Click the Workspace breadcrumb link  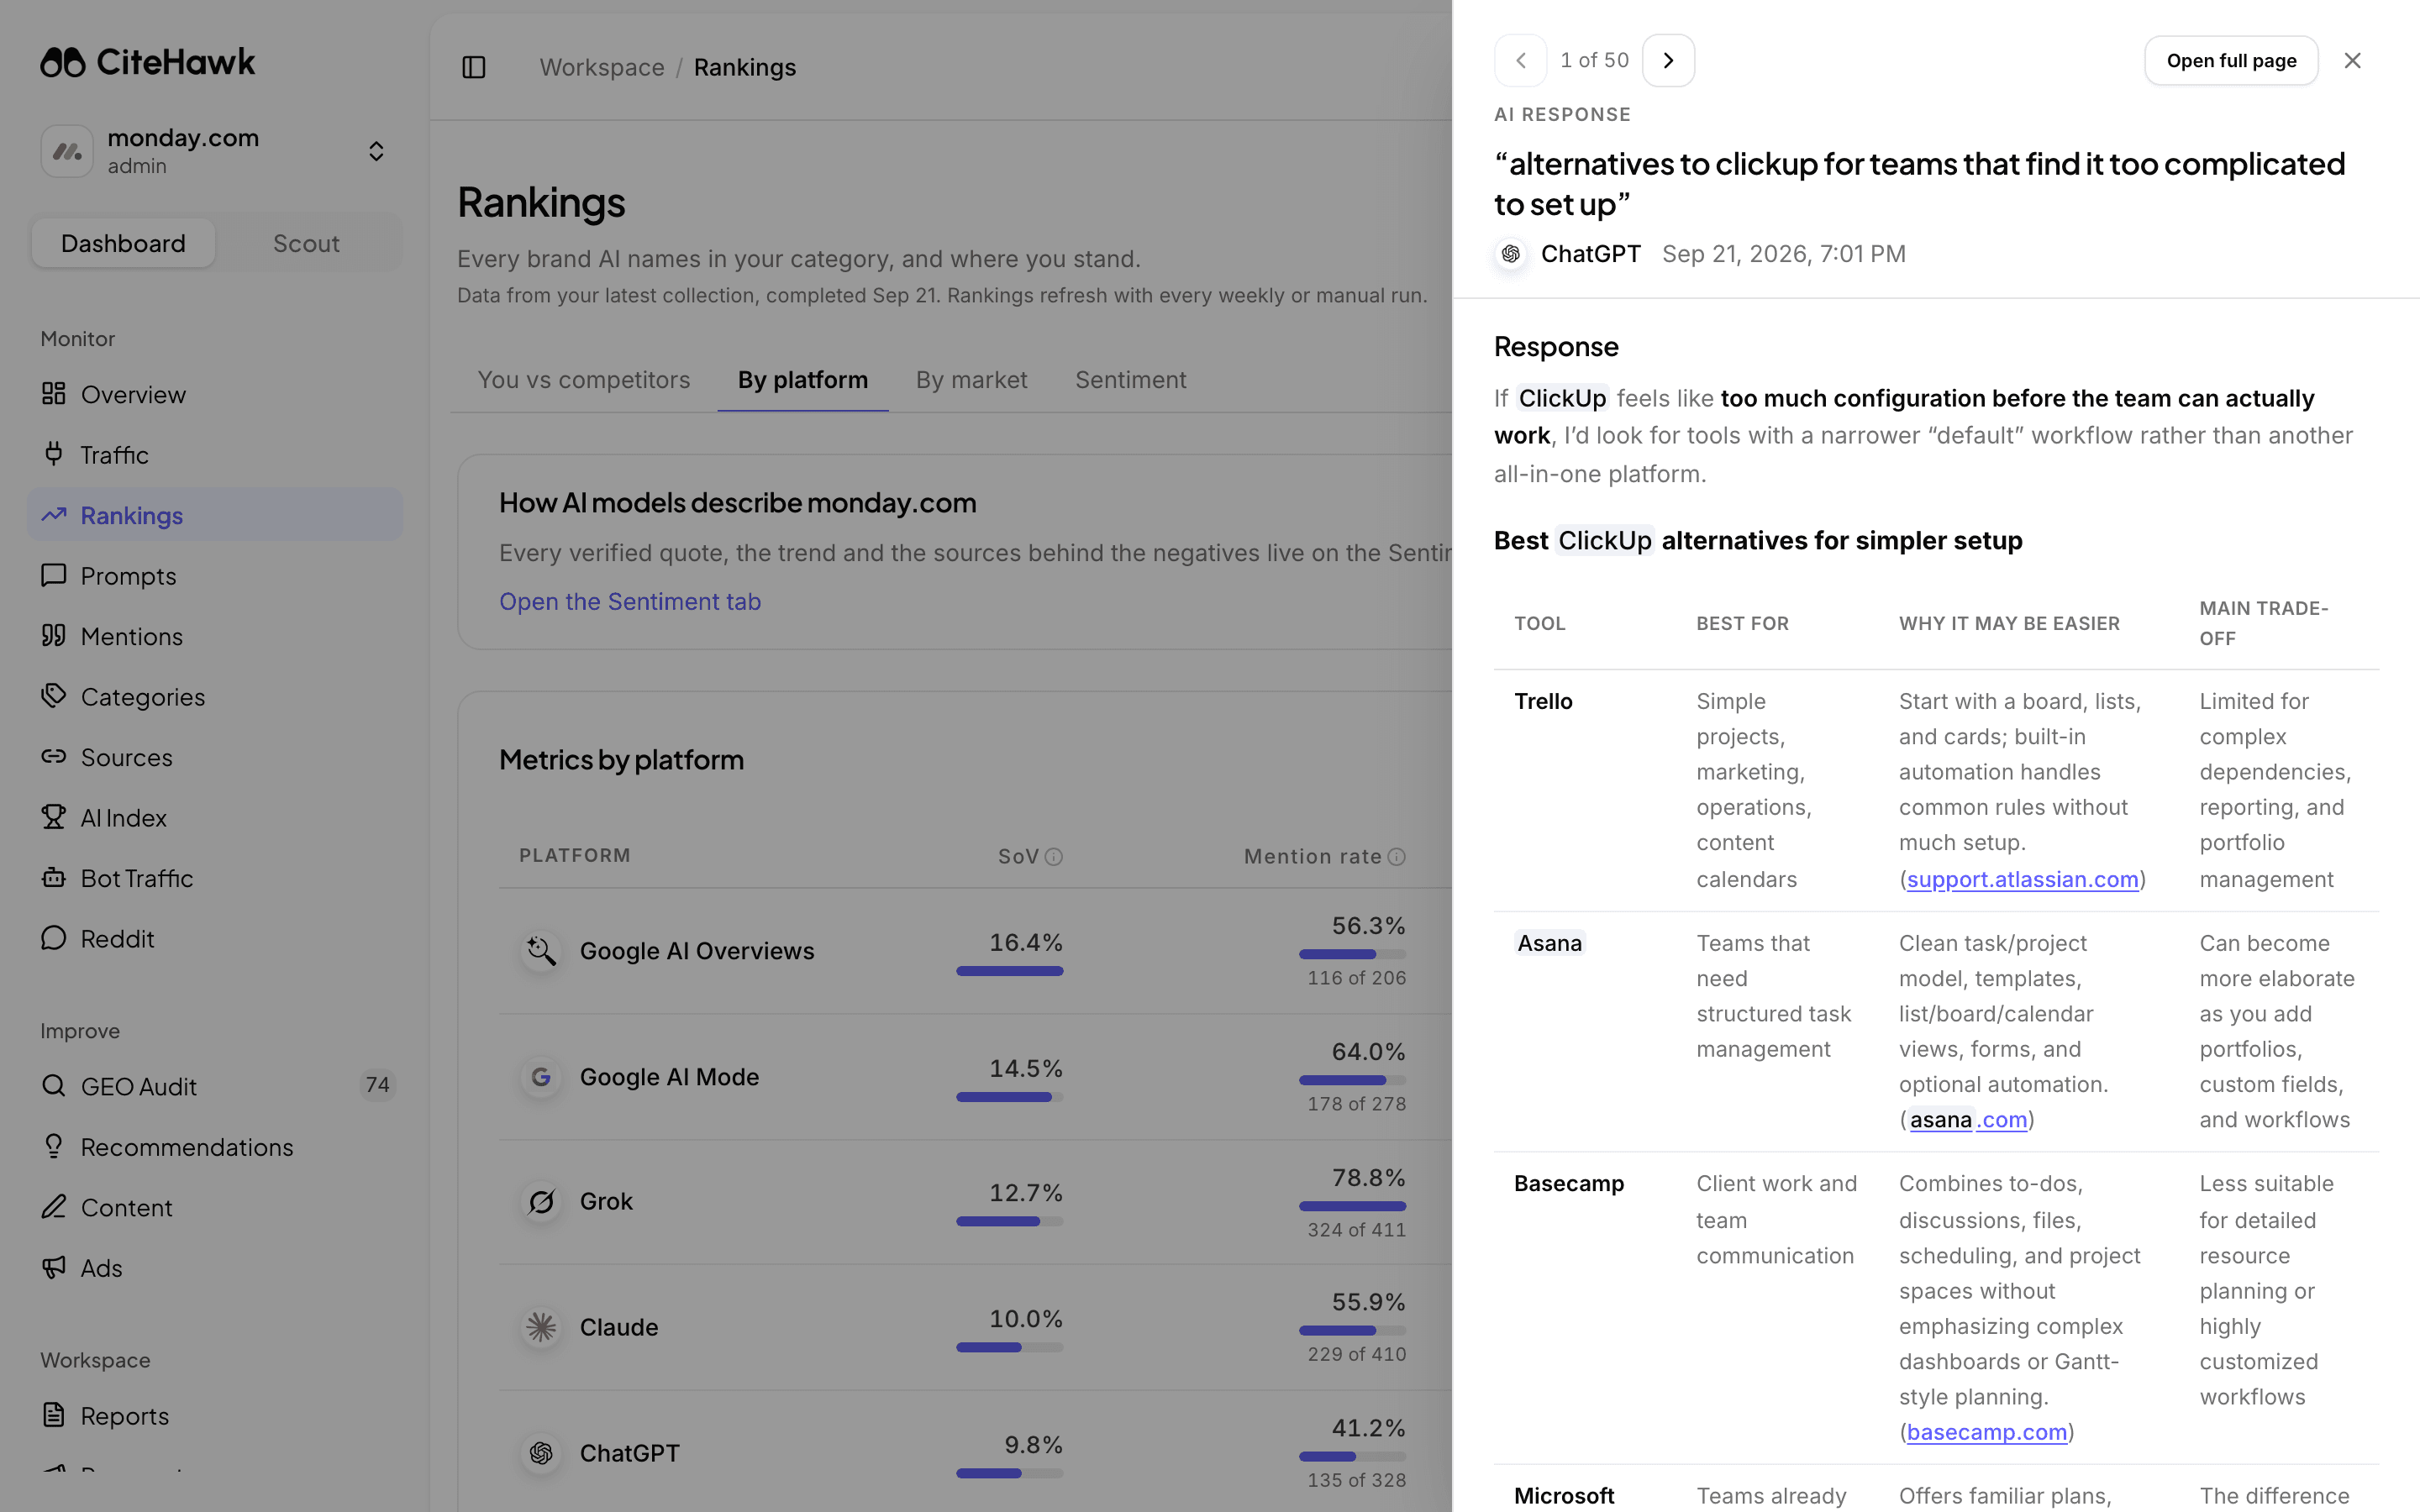tap(602, 67)
